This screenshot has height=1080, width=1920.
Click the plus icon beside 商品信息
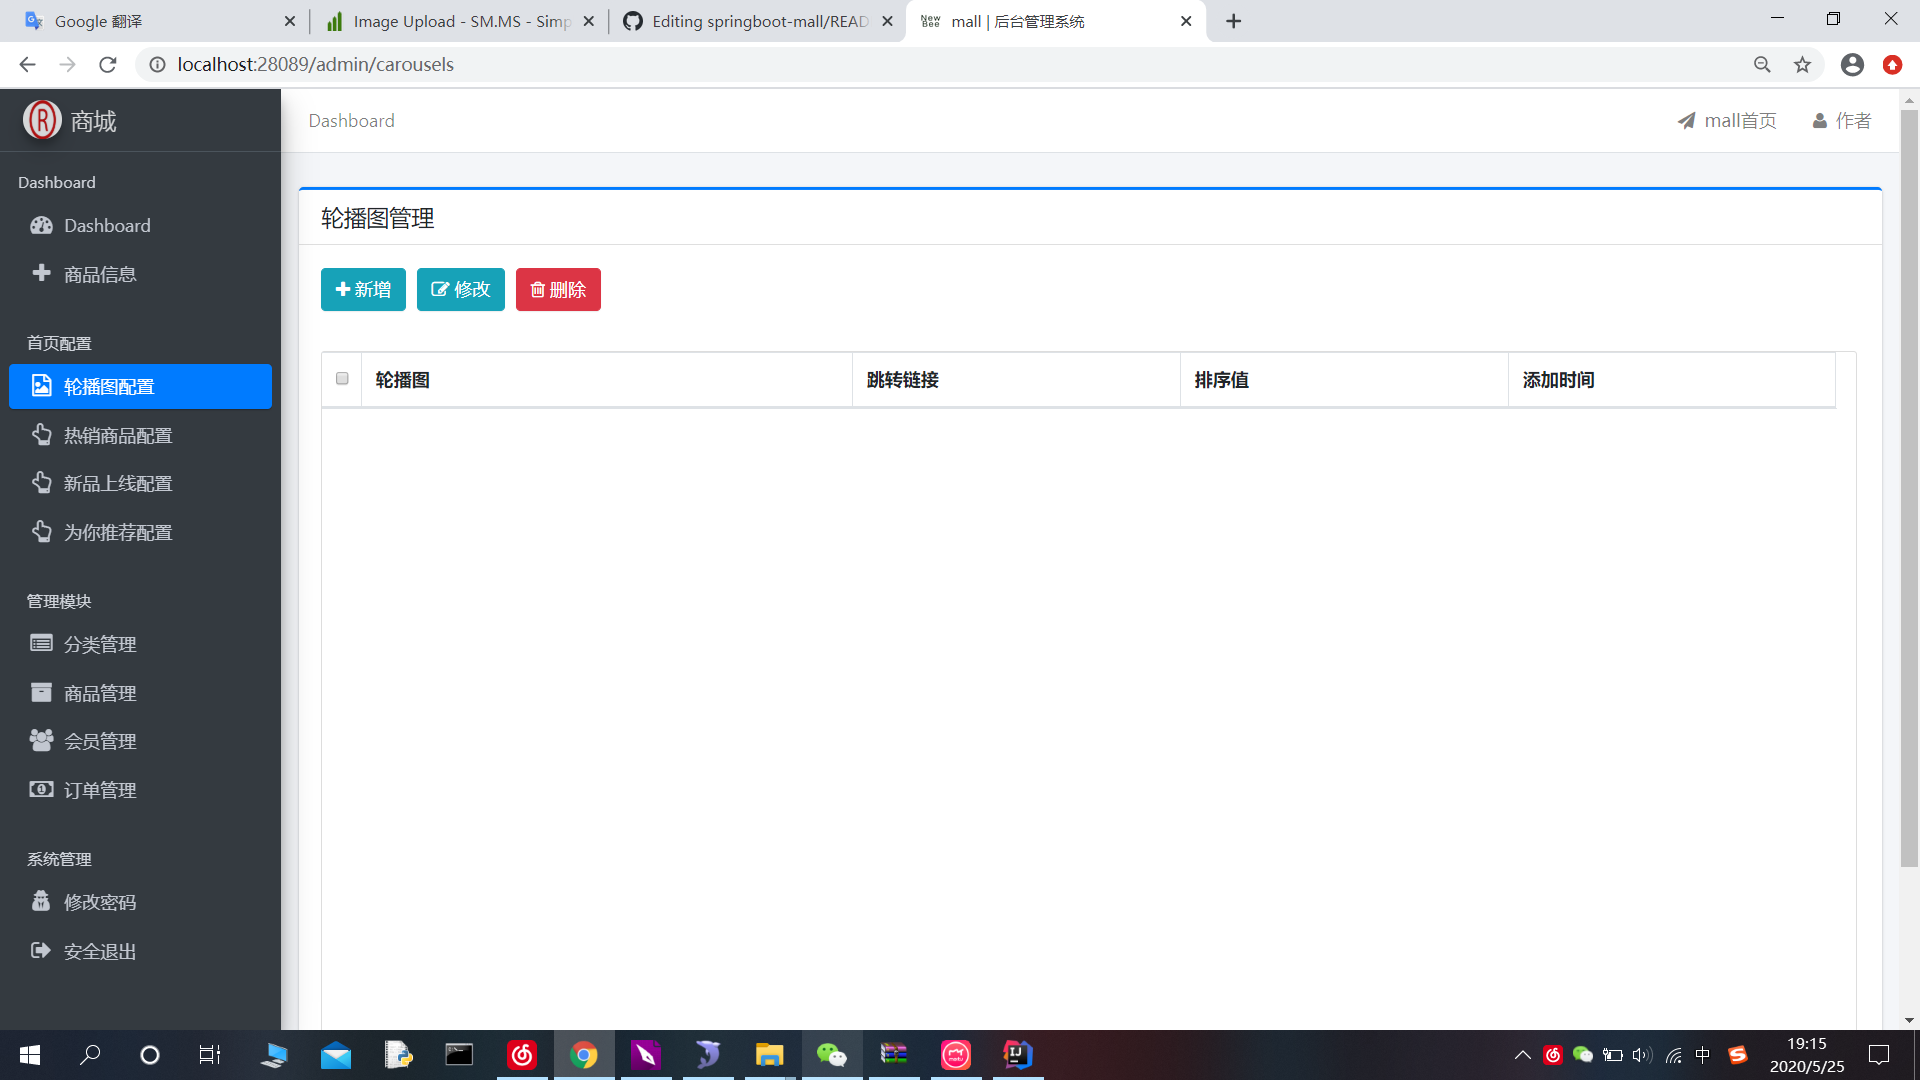pyautogui.click(x=41, y=273)
